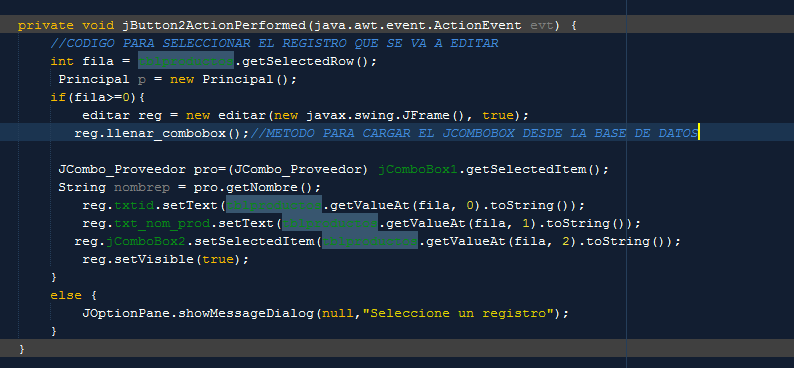794x368 pixels.
Task: Click highlighted tblproductos on the int fila line
Action: [x=186, y=62]
